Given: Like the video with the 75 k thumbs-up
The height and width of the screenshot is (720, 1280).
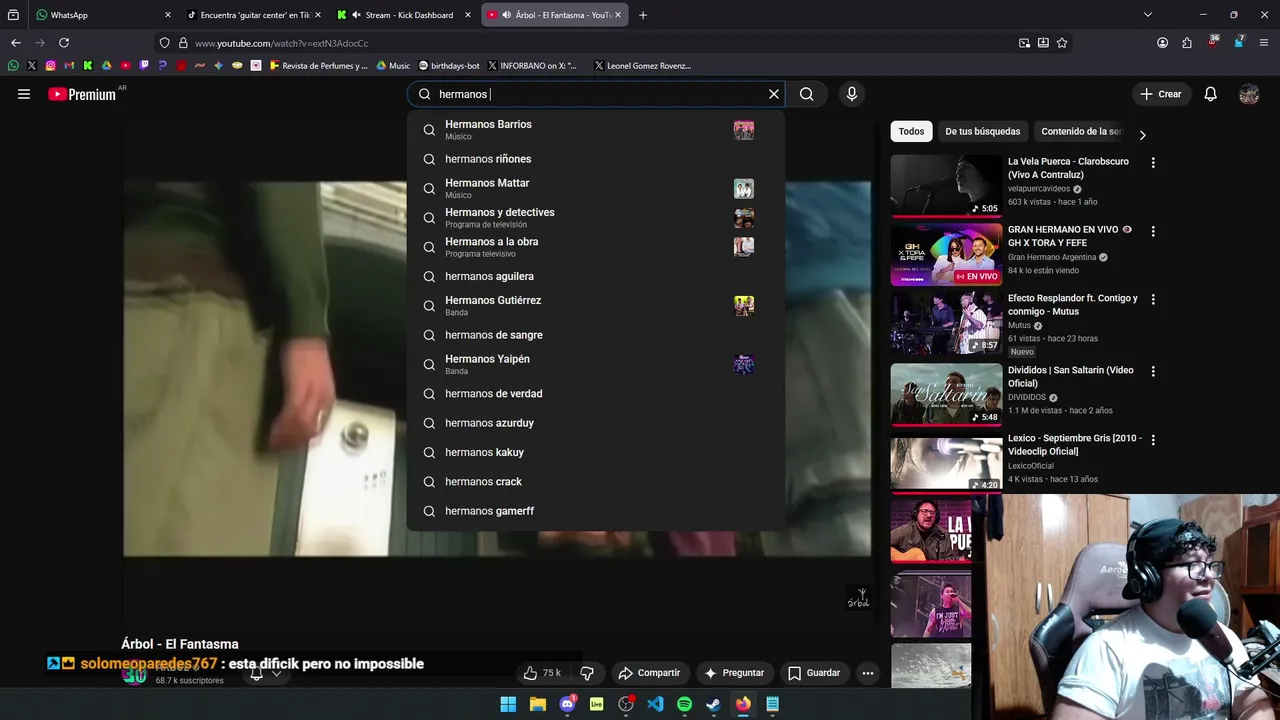Looking at the screenshot, I should point(543,673).
